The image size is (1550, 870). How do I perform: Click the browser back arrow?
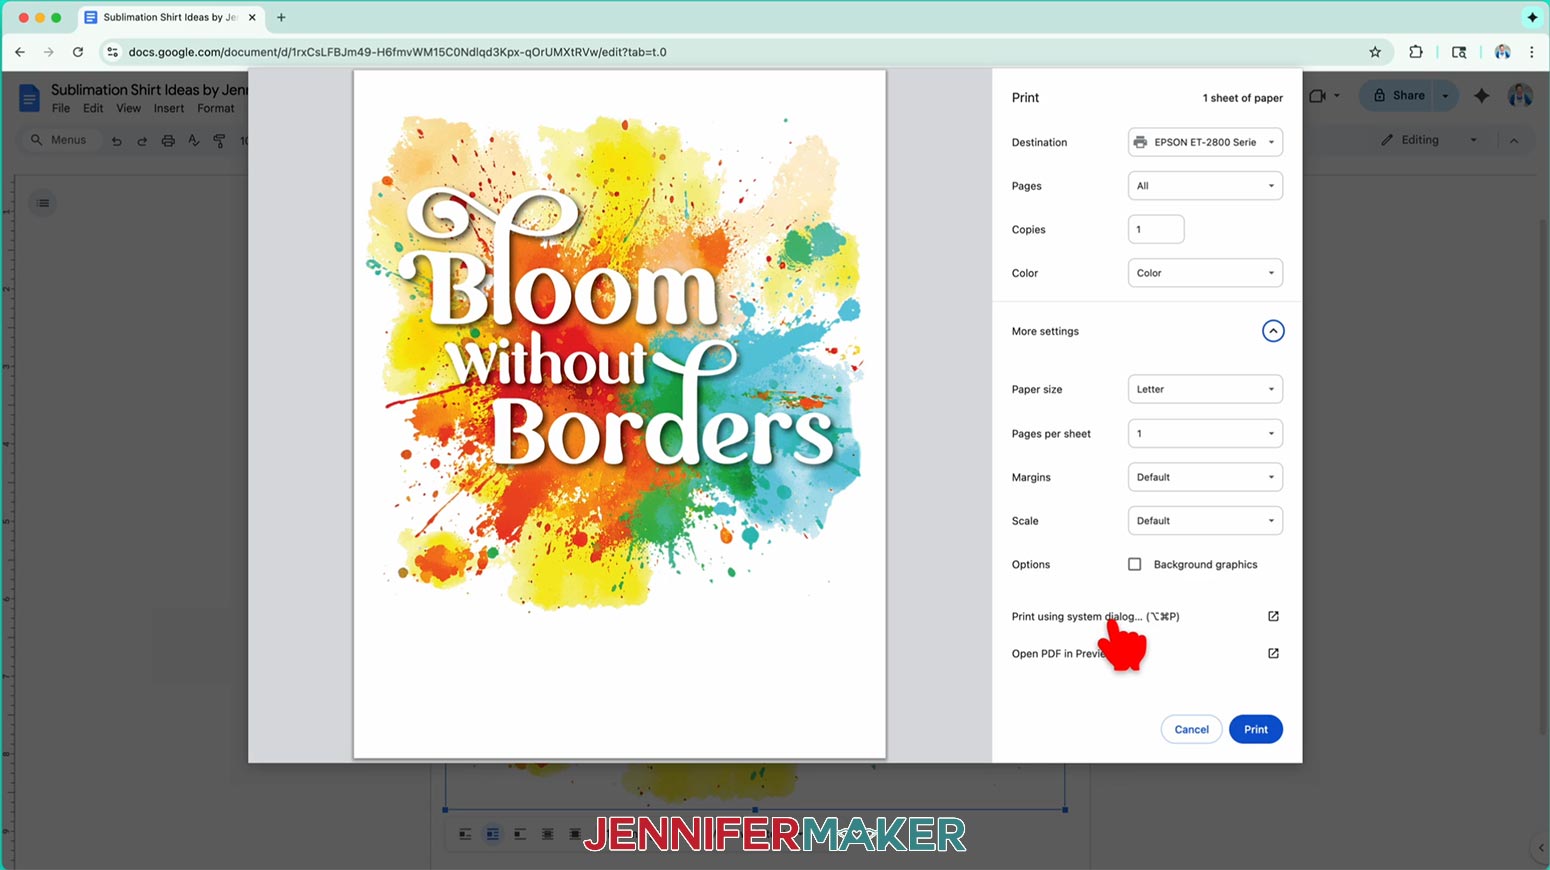[x=20, y=52]
